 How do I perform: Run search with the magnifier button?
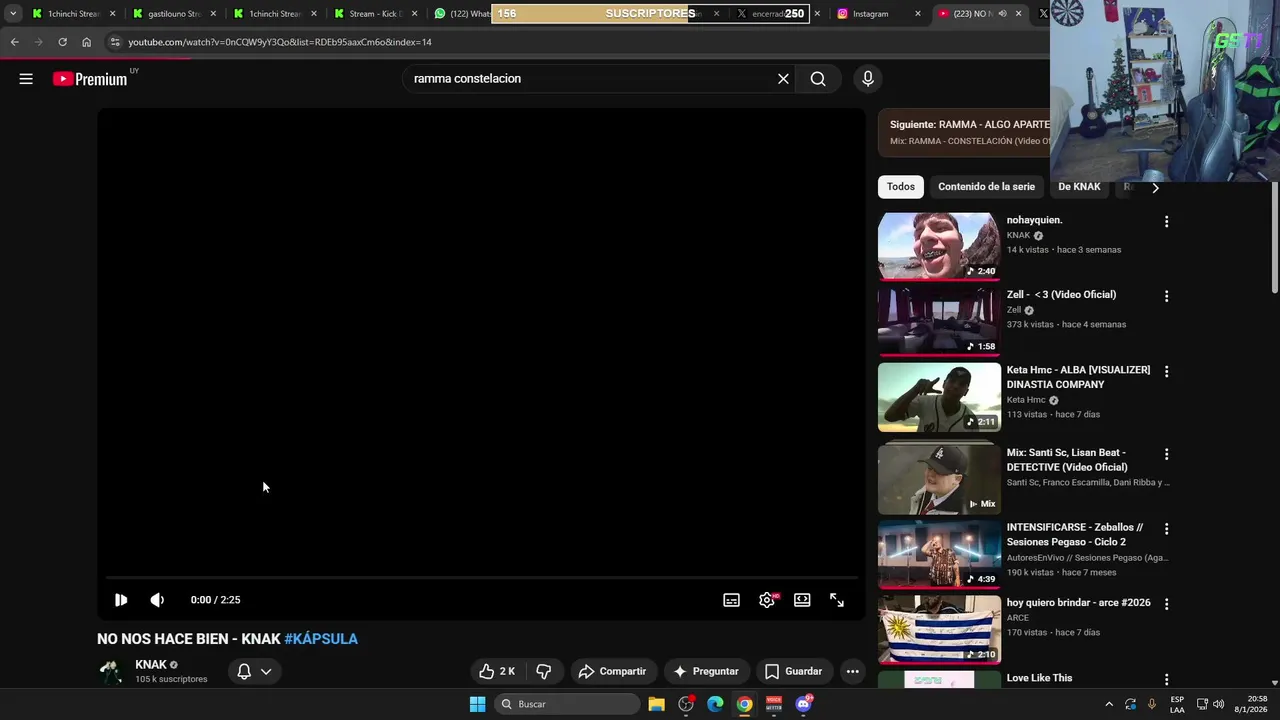[x=818, y=79]
